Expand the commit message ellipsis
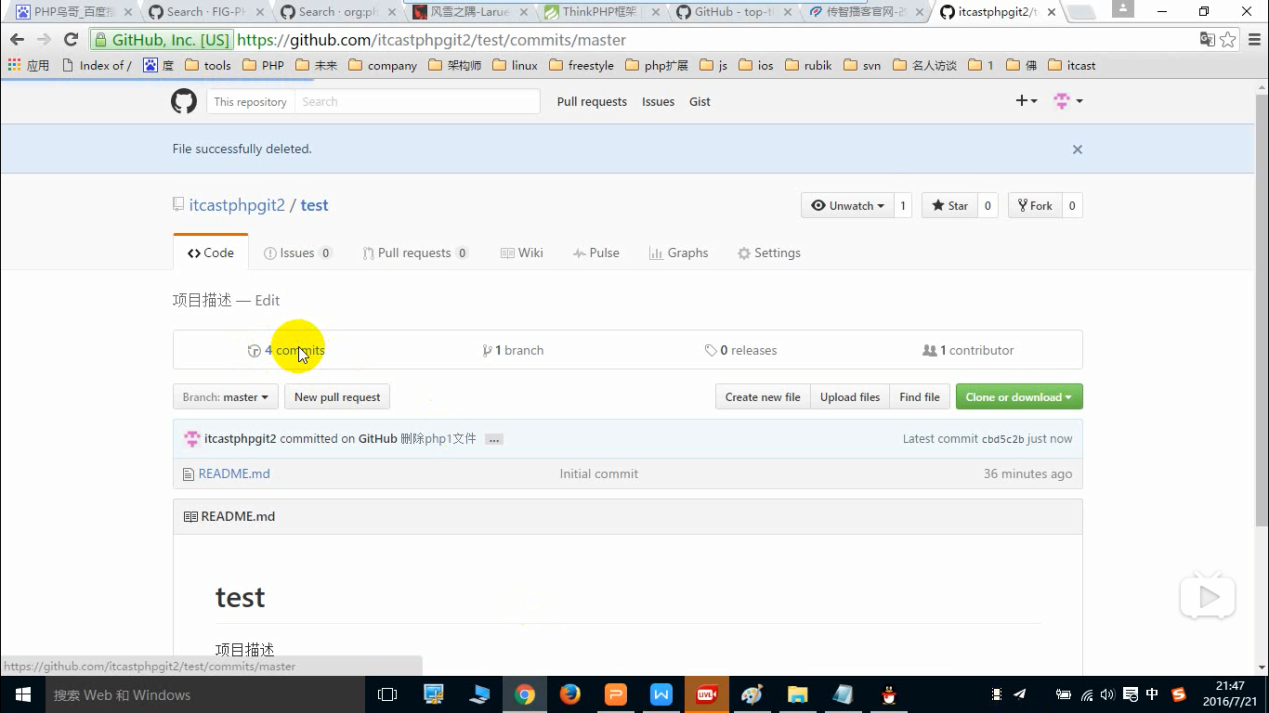Viewport: 1269px width, 713px height. 494,439
